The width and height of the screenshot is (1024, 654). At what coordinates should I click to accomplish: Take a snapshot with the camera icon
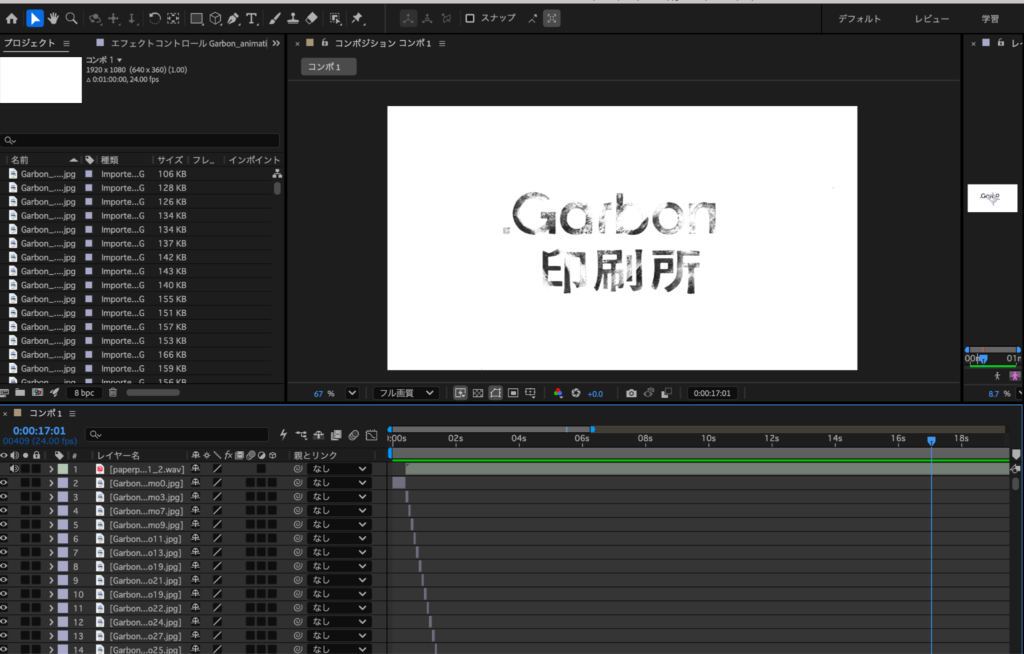point(631,393)
